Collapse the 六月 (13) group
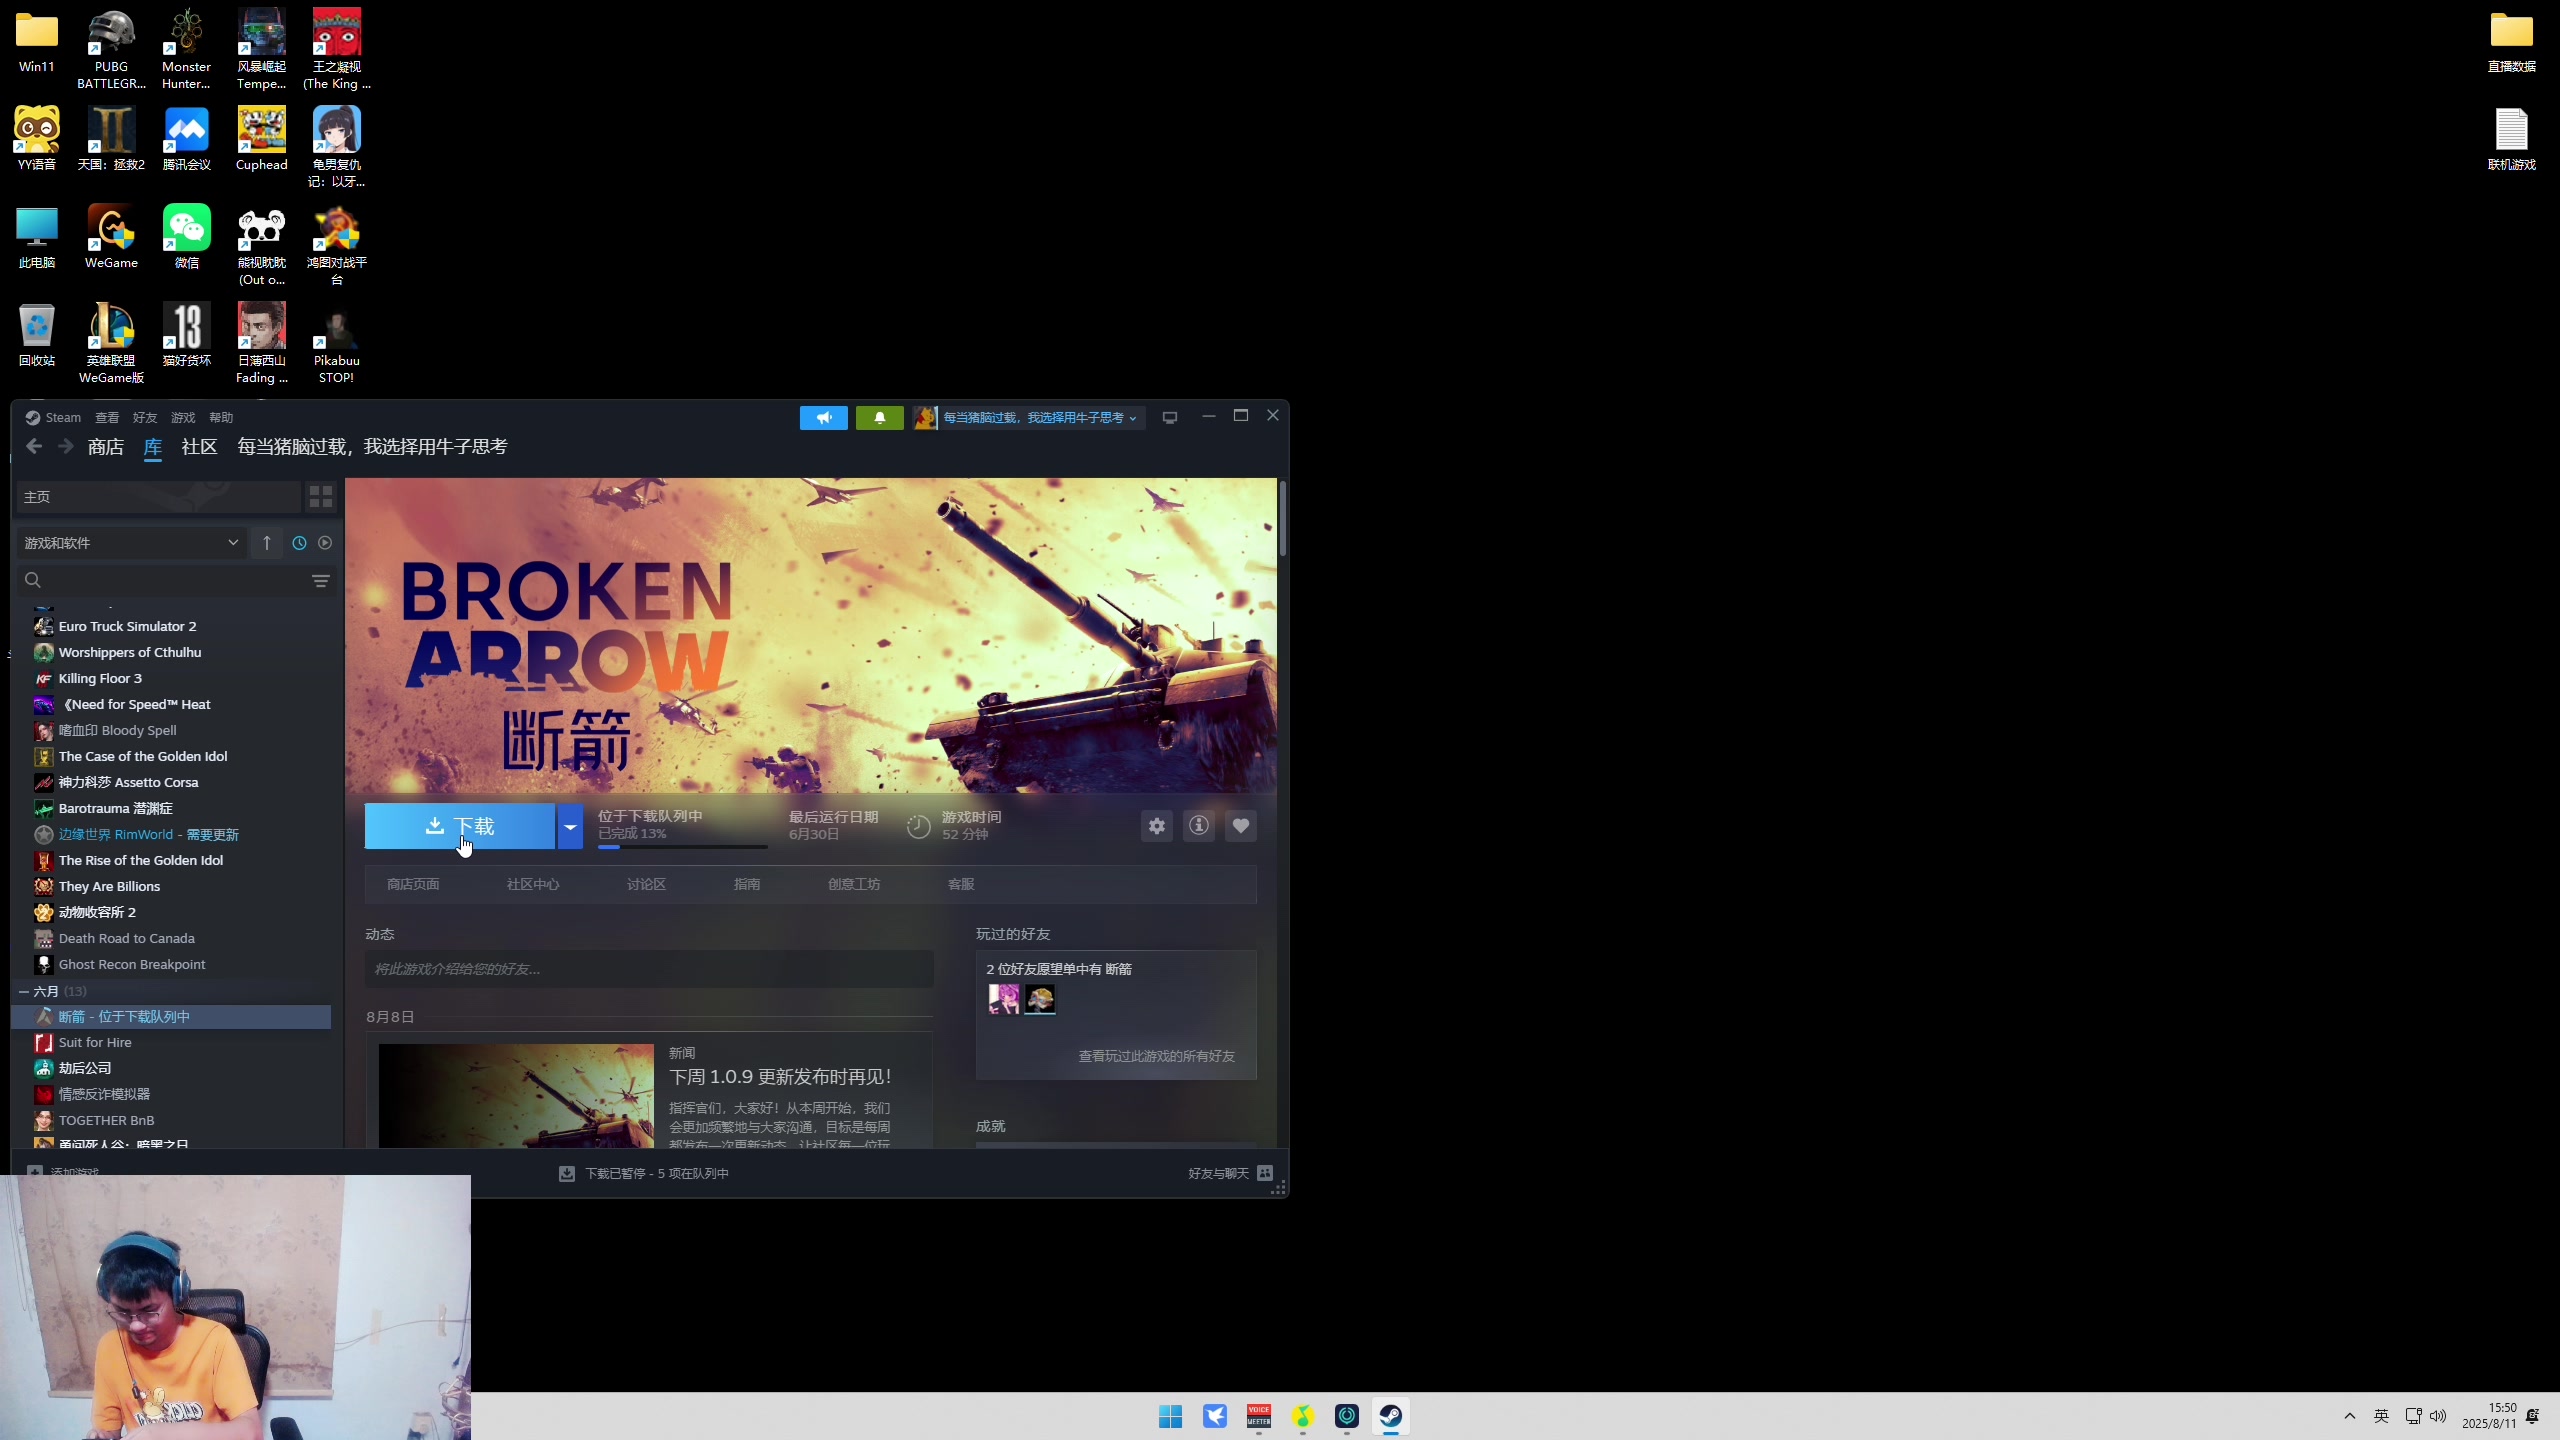Image resolution: width=2560 pixels, height=1440 pixels. 24,991
